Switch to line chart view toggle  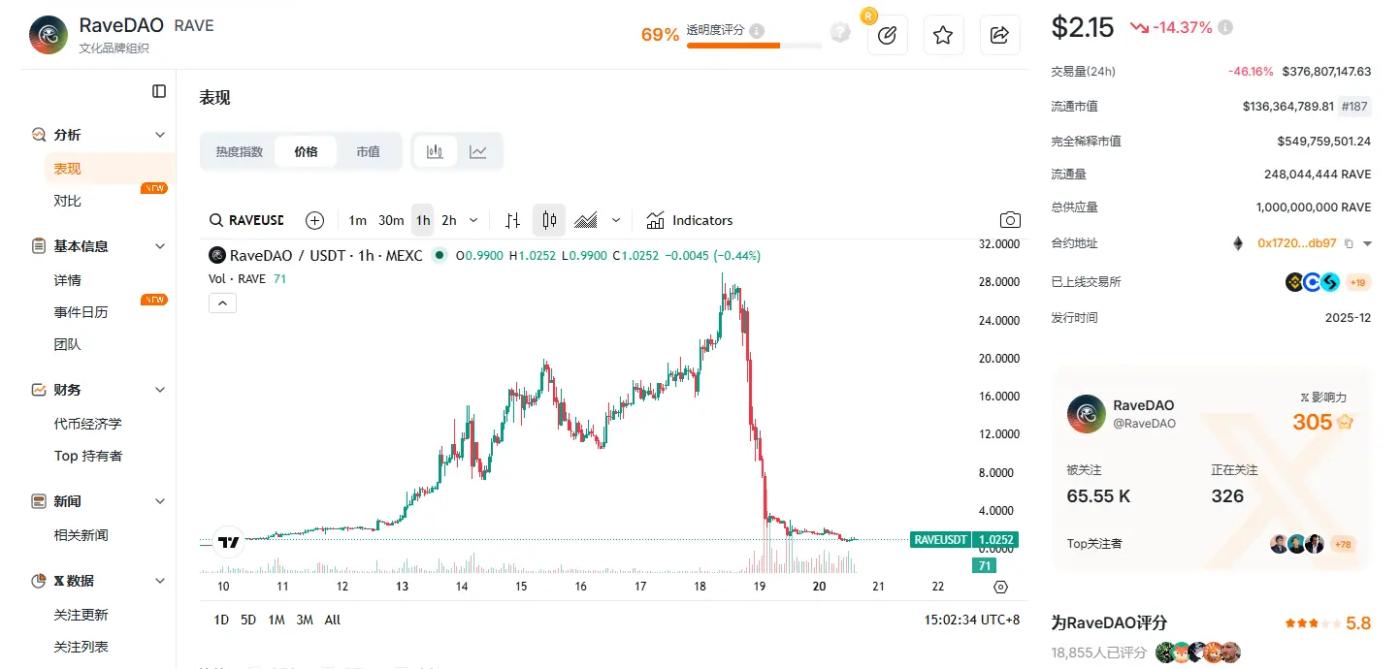pos(478,151)
